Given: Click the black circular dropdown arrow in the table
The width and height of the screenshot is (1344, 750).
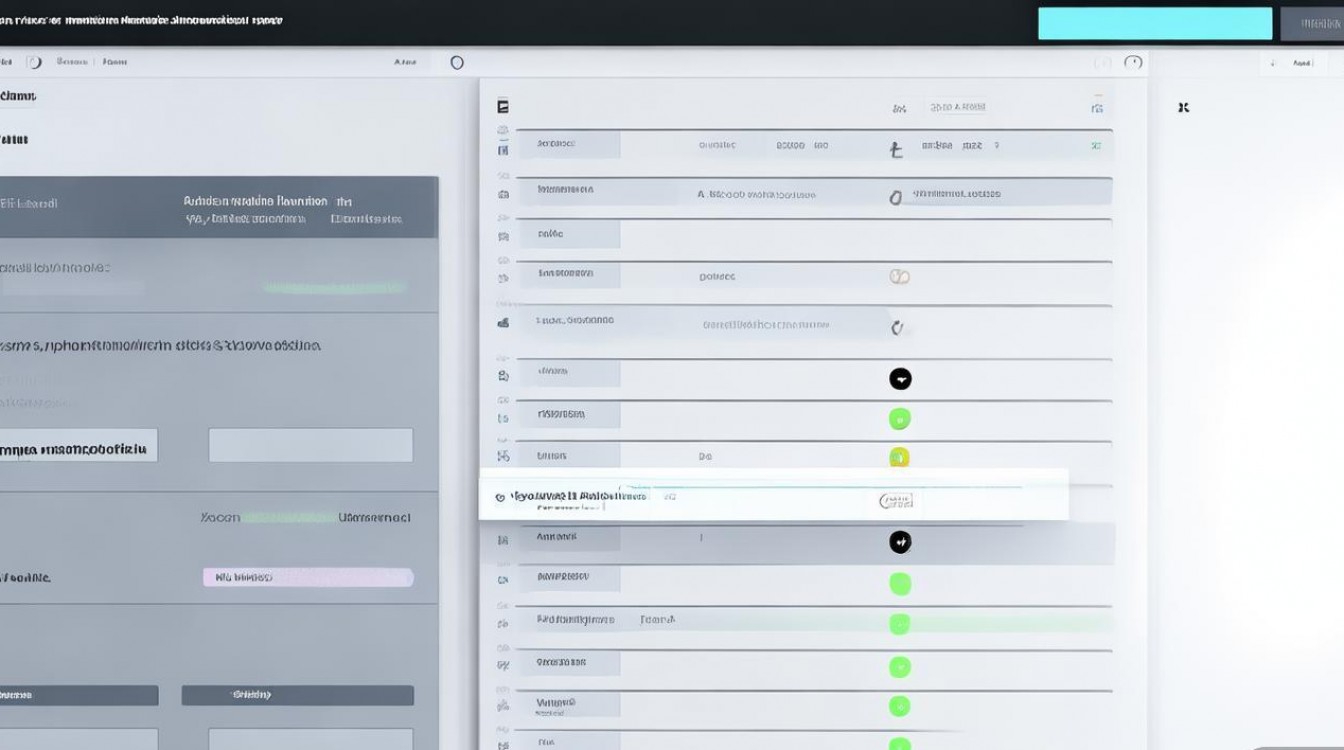Looking at the screenshot, I should click(x=900, y=379).
